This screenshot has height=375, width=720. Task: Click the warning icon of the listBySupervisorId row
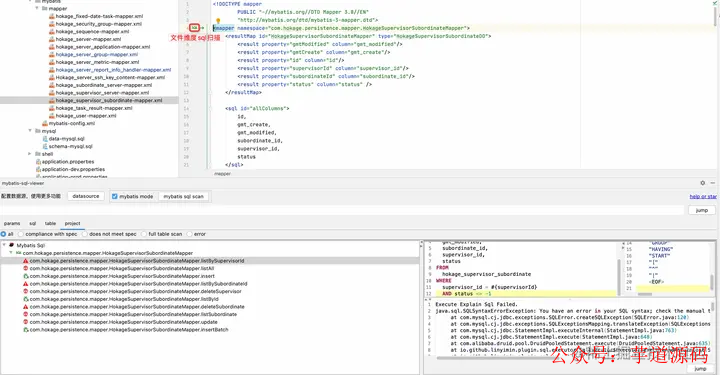26,261
